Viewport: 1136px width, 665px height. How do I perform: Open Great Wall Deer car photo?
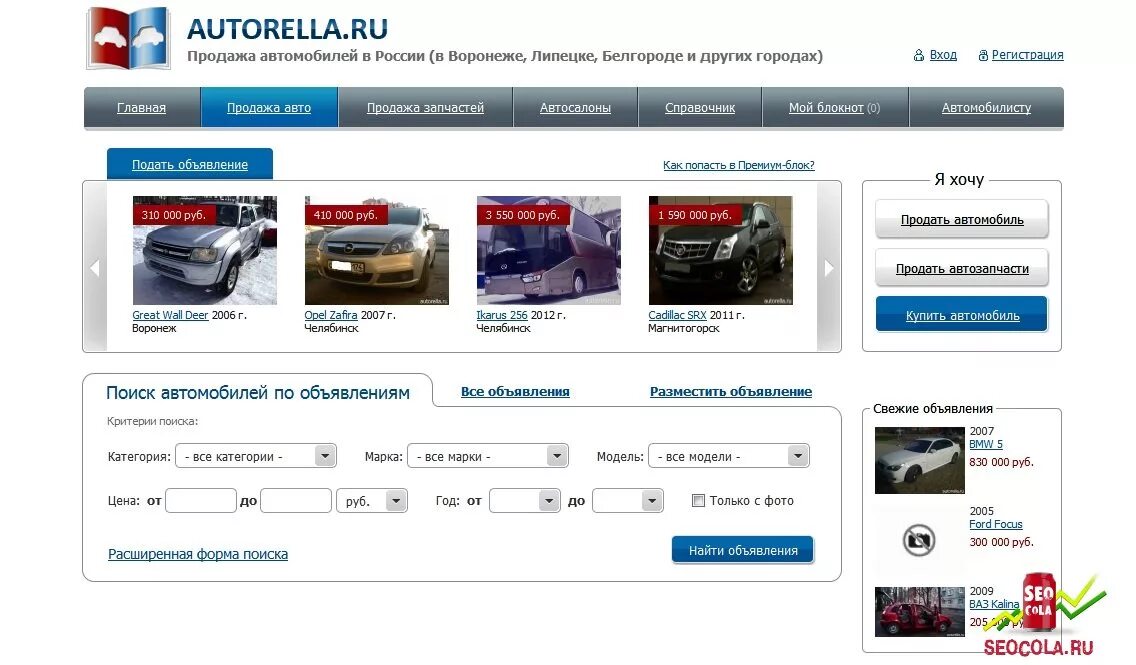[205, 250]
